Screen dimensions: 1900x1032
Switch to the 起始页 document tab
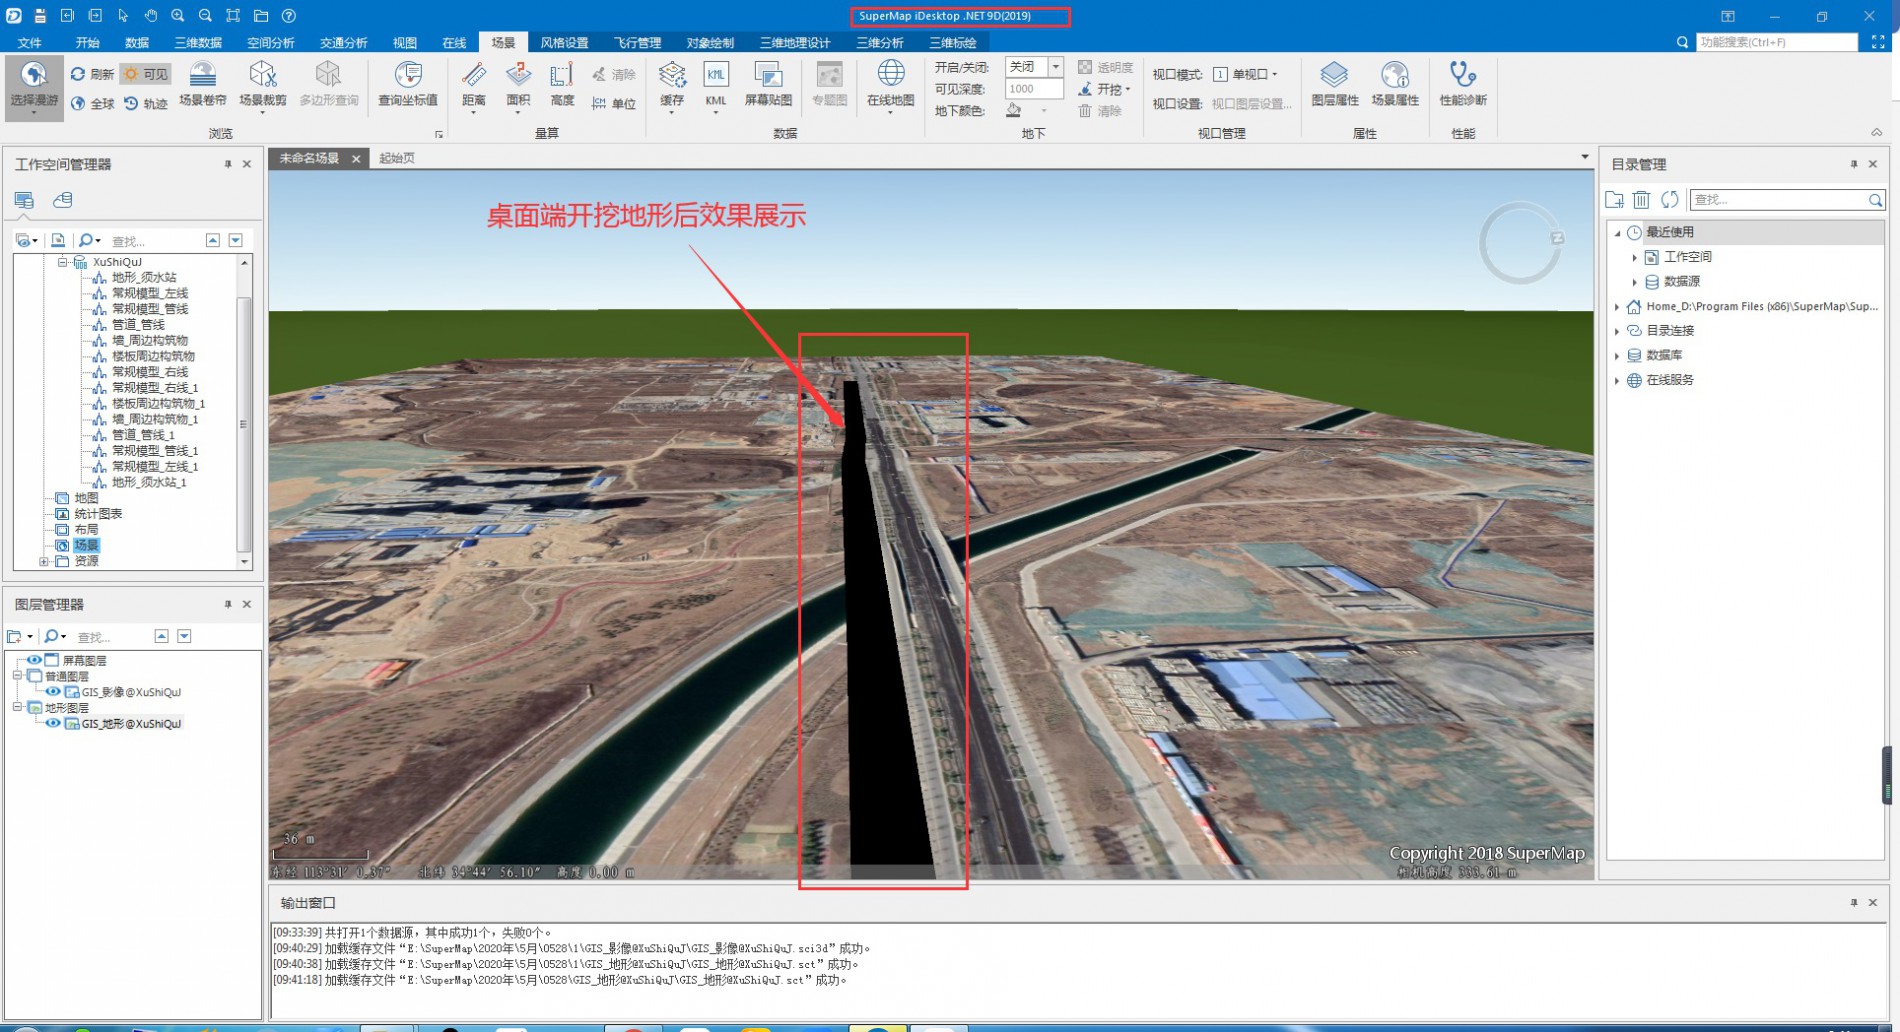397,158
